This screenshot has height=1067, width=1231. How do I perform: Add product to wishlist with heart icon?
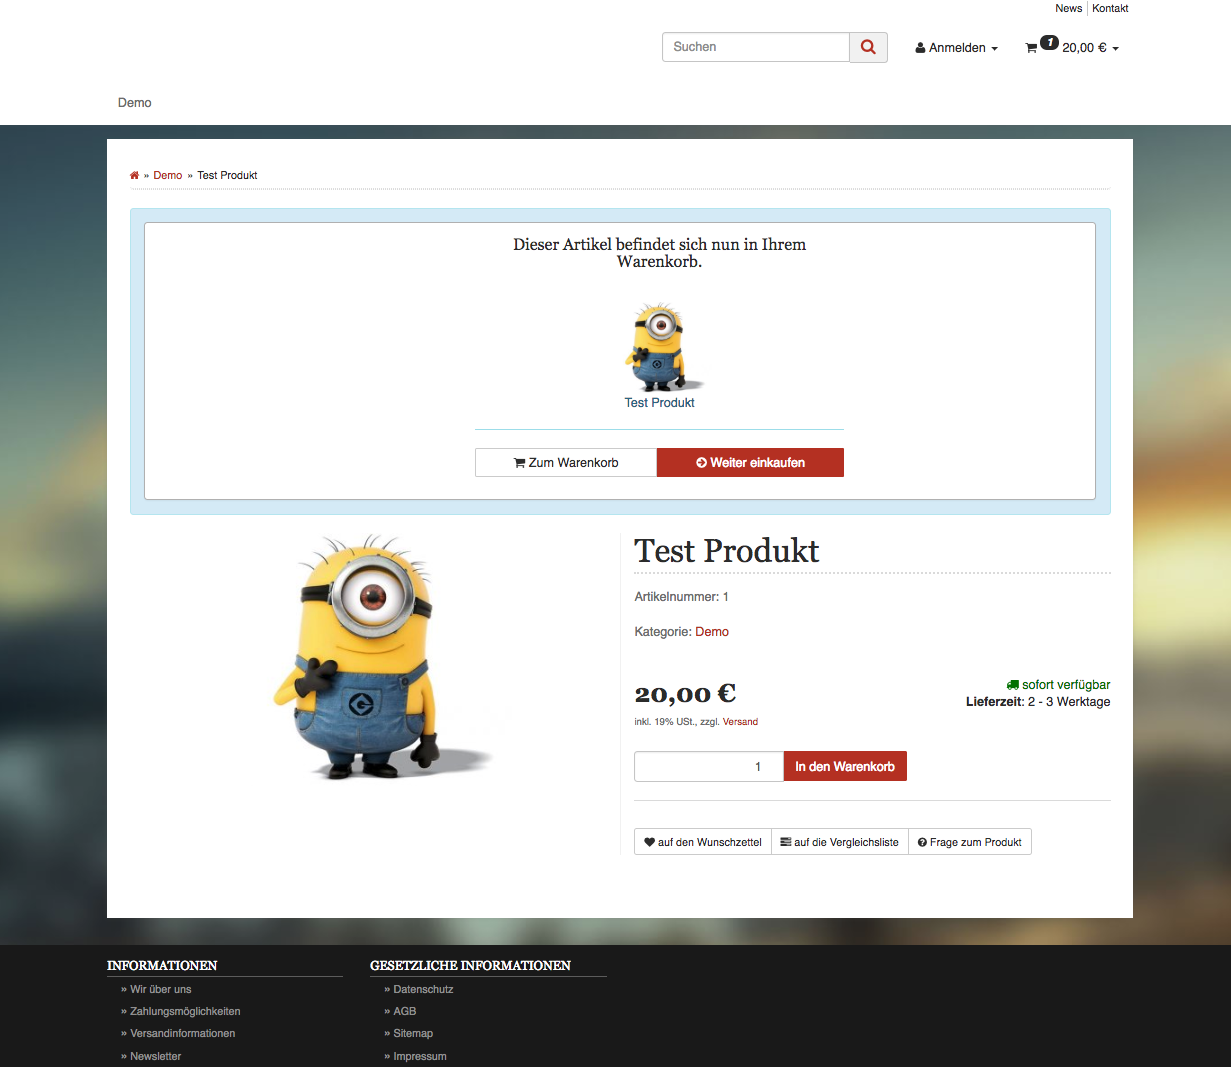703,842
